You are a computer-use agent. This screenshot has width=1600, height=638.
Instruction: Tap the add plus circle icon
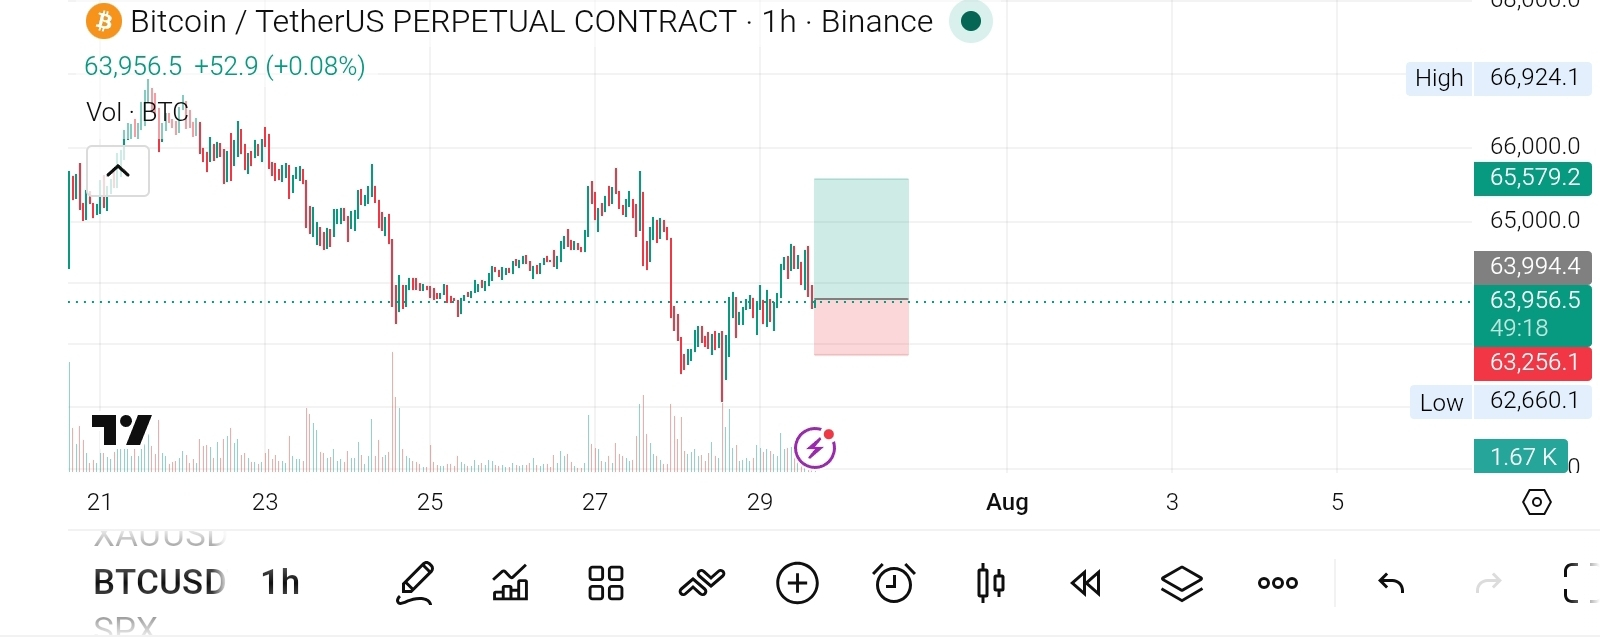pyautogui.click(x=797, y=583)
